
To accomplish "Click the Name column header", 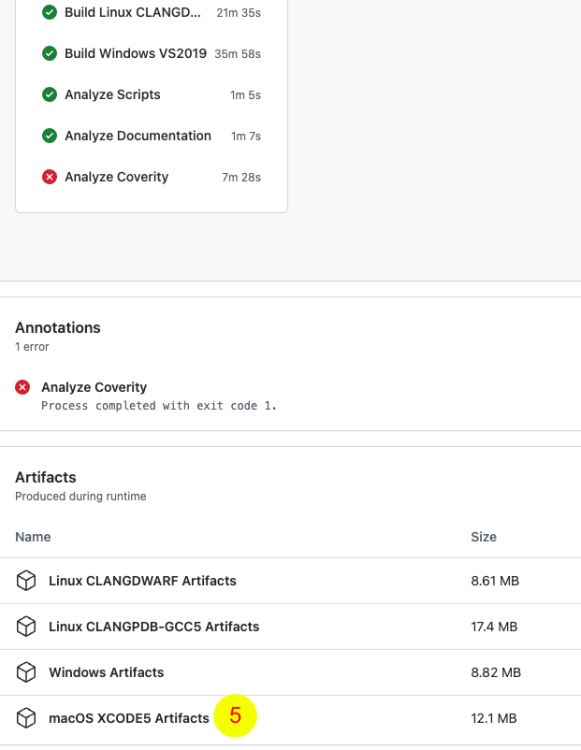I will (x=33, y=537).
